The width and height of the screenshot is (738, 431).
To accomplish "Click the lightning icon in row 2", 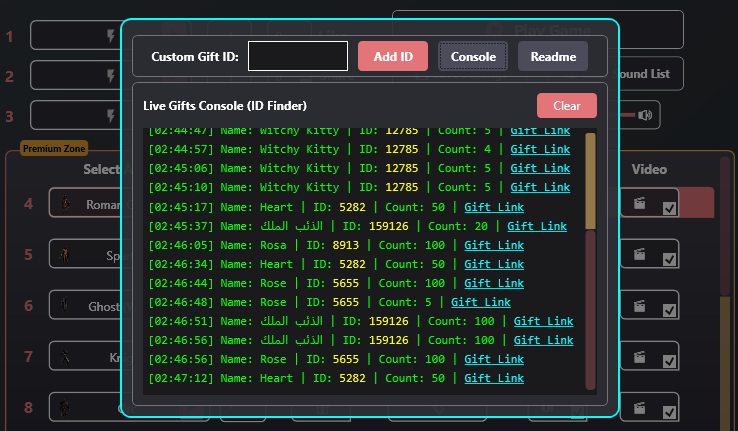I will coord(111,76).
